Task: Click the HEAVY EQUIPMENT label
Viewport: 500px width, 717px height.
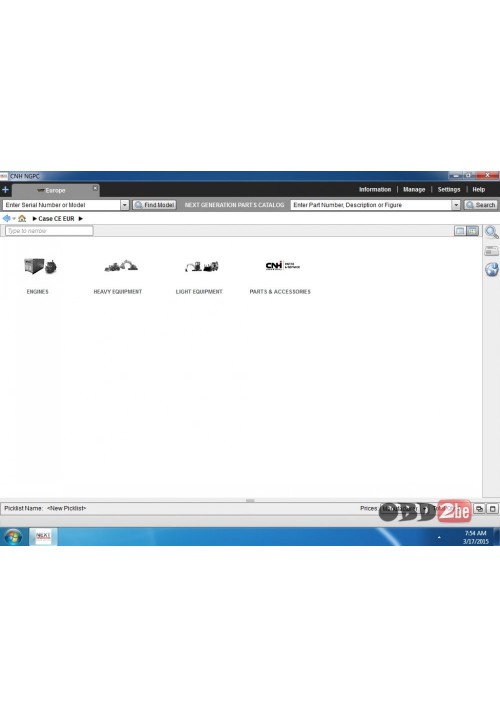Action: pos(118,292)
